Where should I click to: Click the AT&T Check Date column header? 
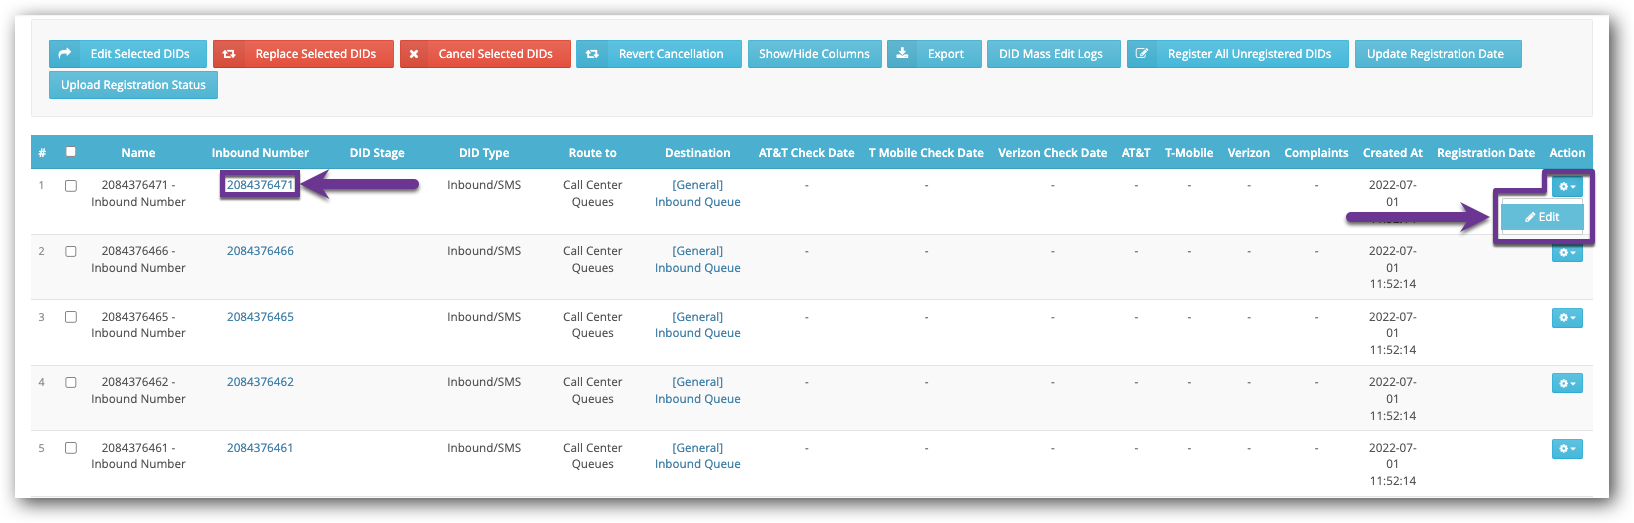click(x=806, y=153)
